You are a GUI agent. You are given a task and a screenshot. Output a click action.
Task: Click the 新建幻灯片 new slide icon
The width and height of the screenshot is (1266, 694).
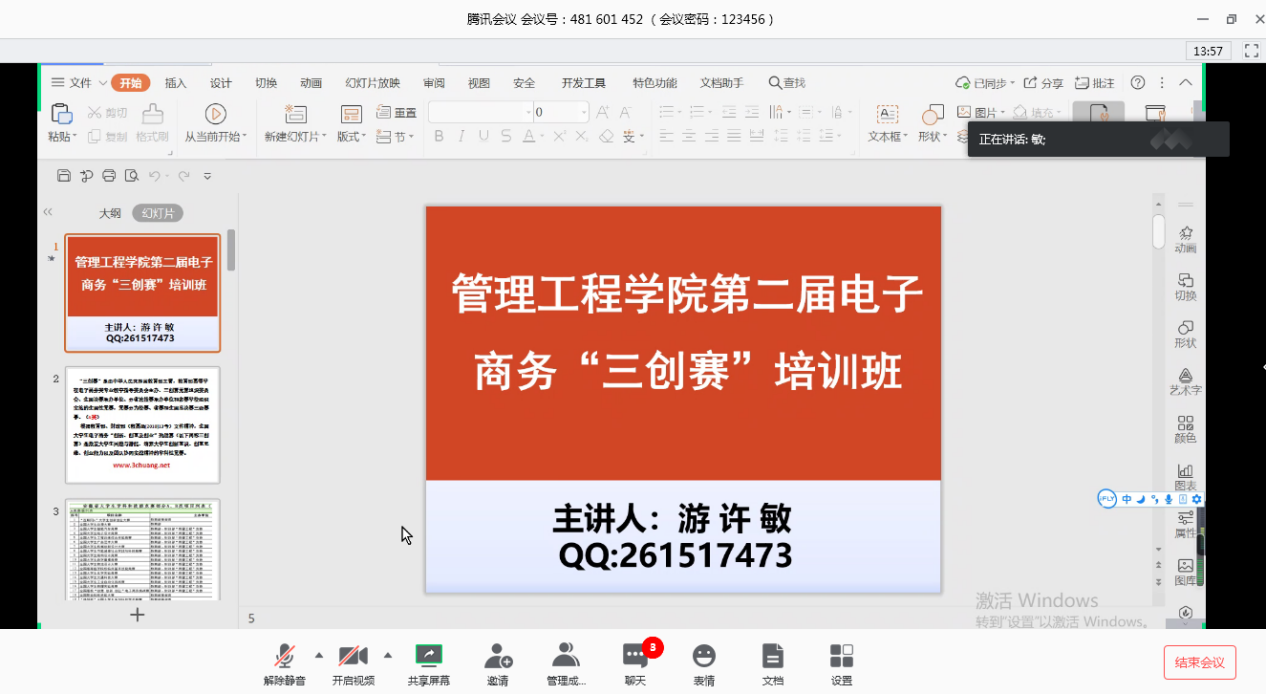295,114
